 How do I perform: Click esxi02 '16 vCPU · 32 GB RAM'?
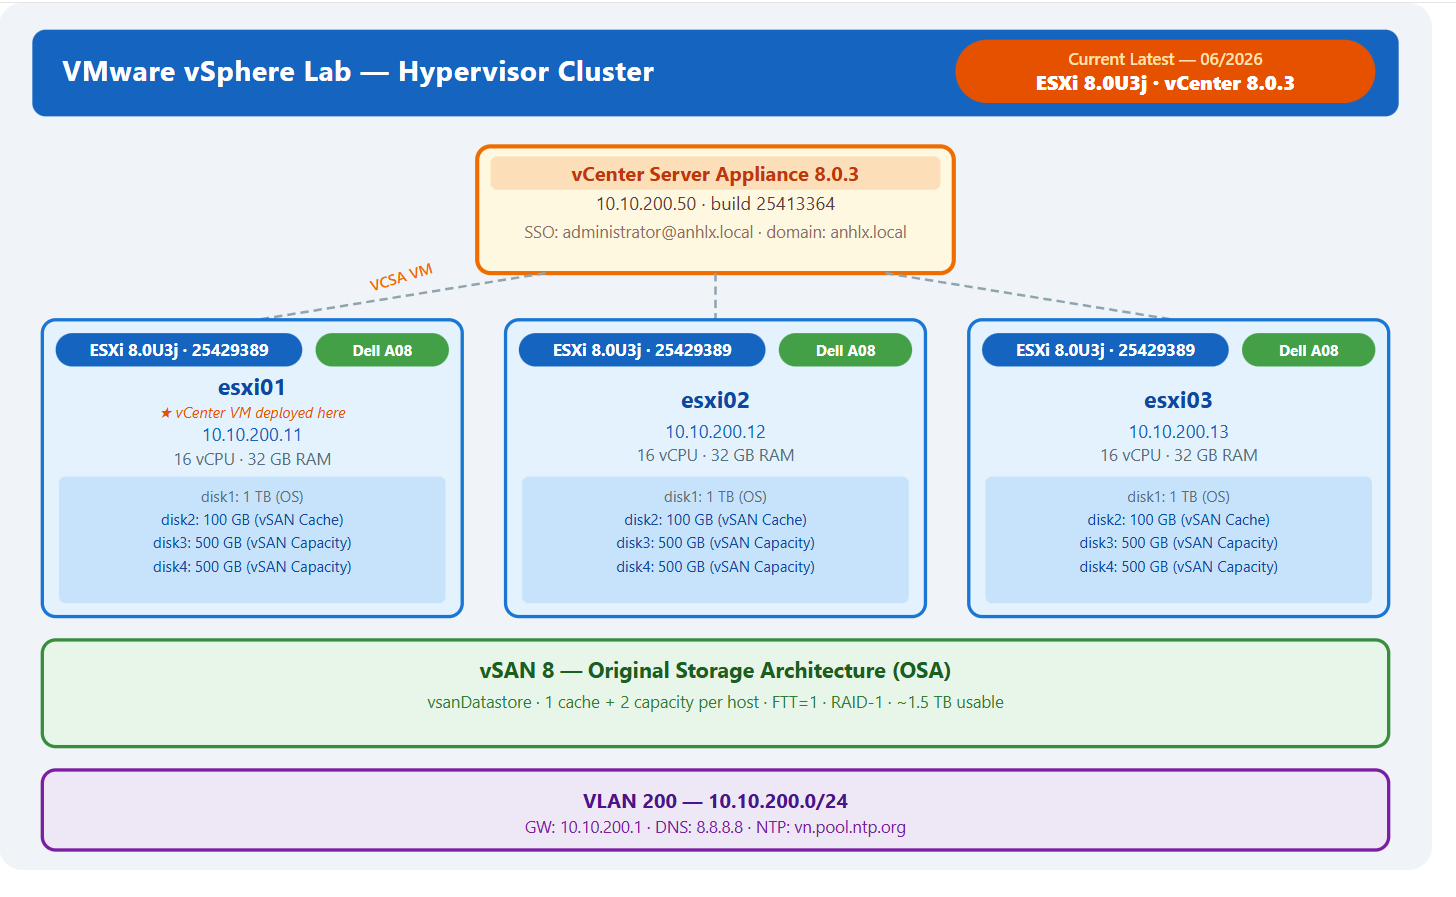pyautogui.click(x=715, y=455)
